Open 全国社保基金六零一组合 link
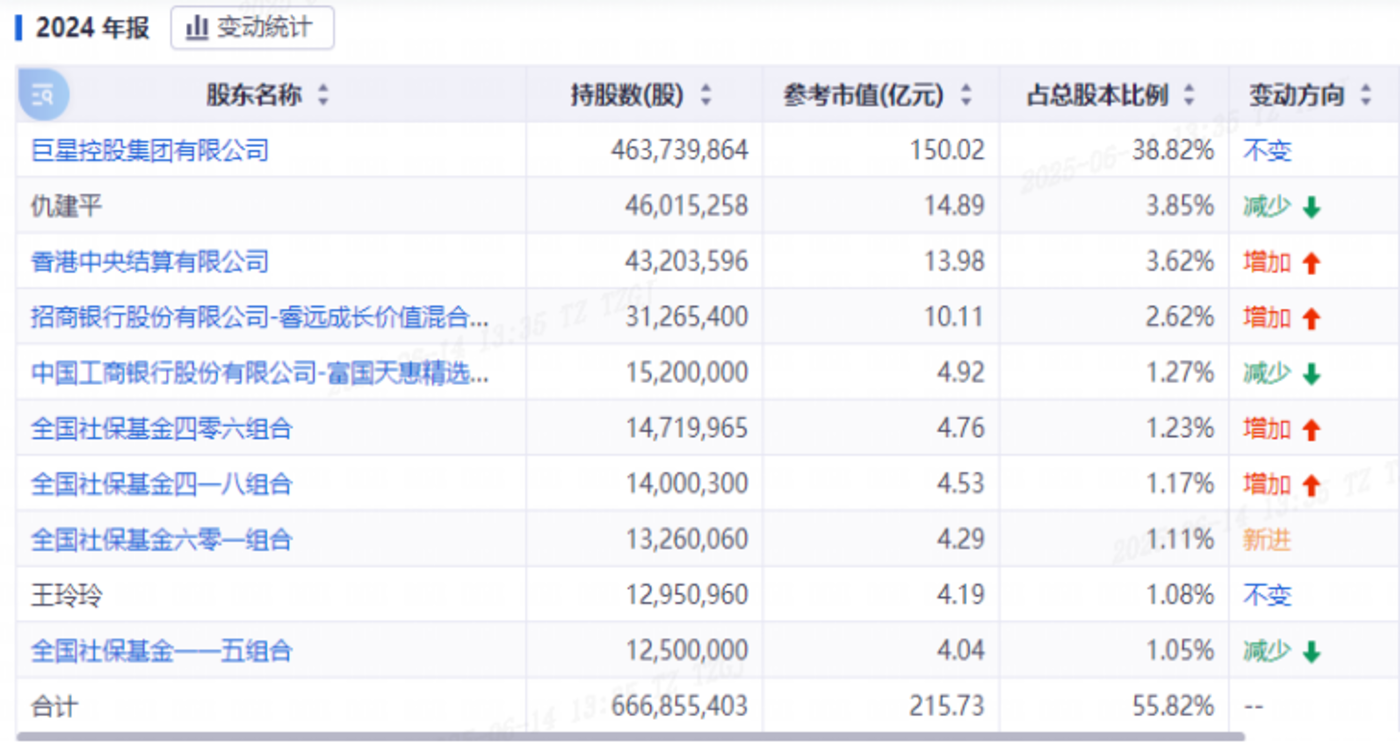This screenshot has width=1400, height=743. click(x=162, y=540)
